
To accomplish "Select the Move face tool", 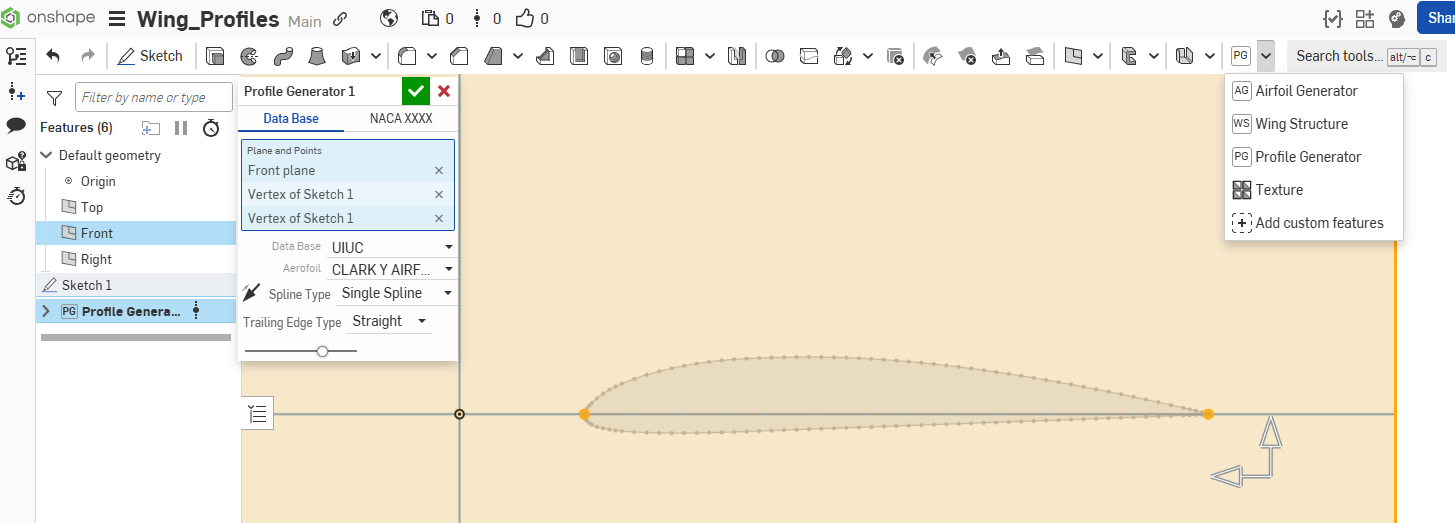I will (1001, 56).
